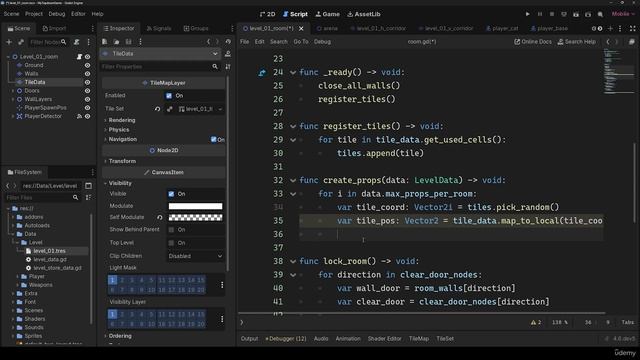640x360 pixels.
Task: Open the AssetLib workspace
Action: [364, 14]
